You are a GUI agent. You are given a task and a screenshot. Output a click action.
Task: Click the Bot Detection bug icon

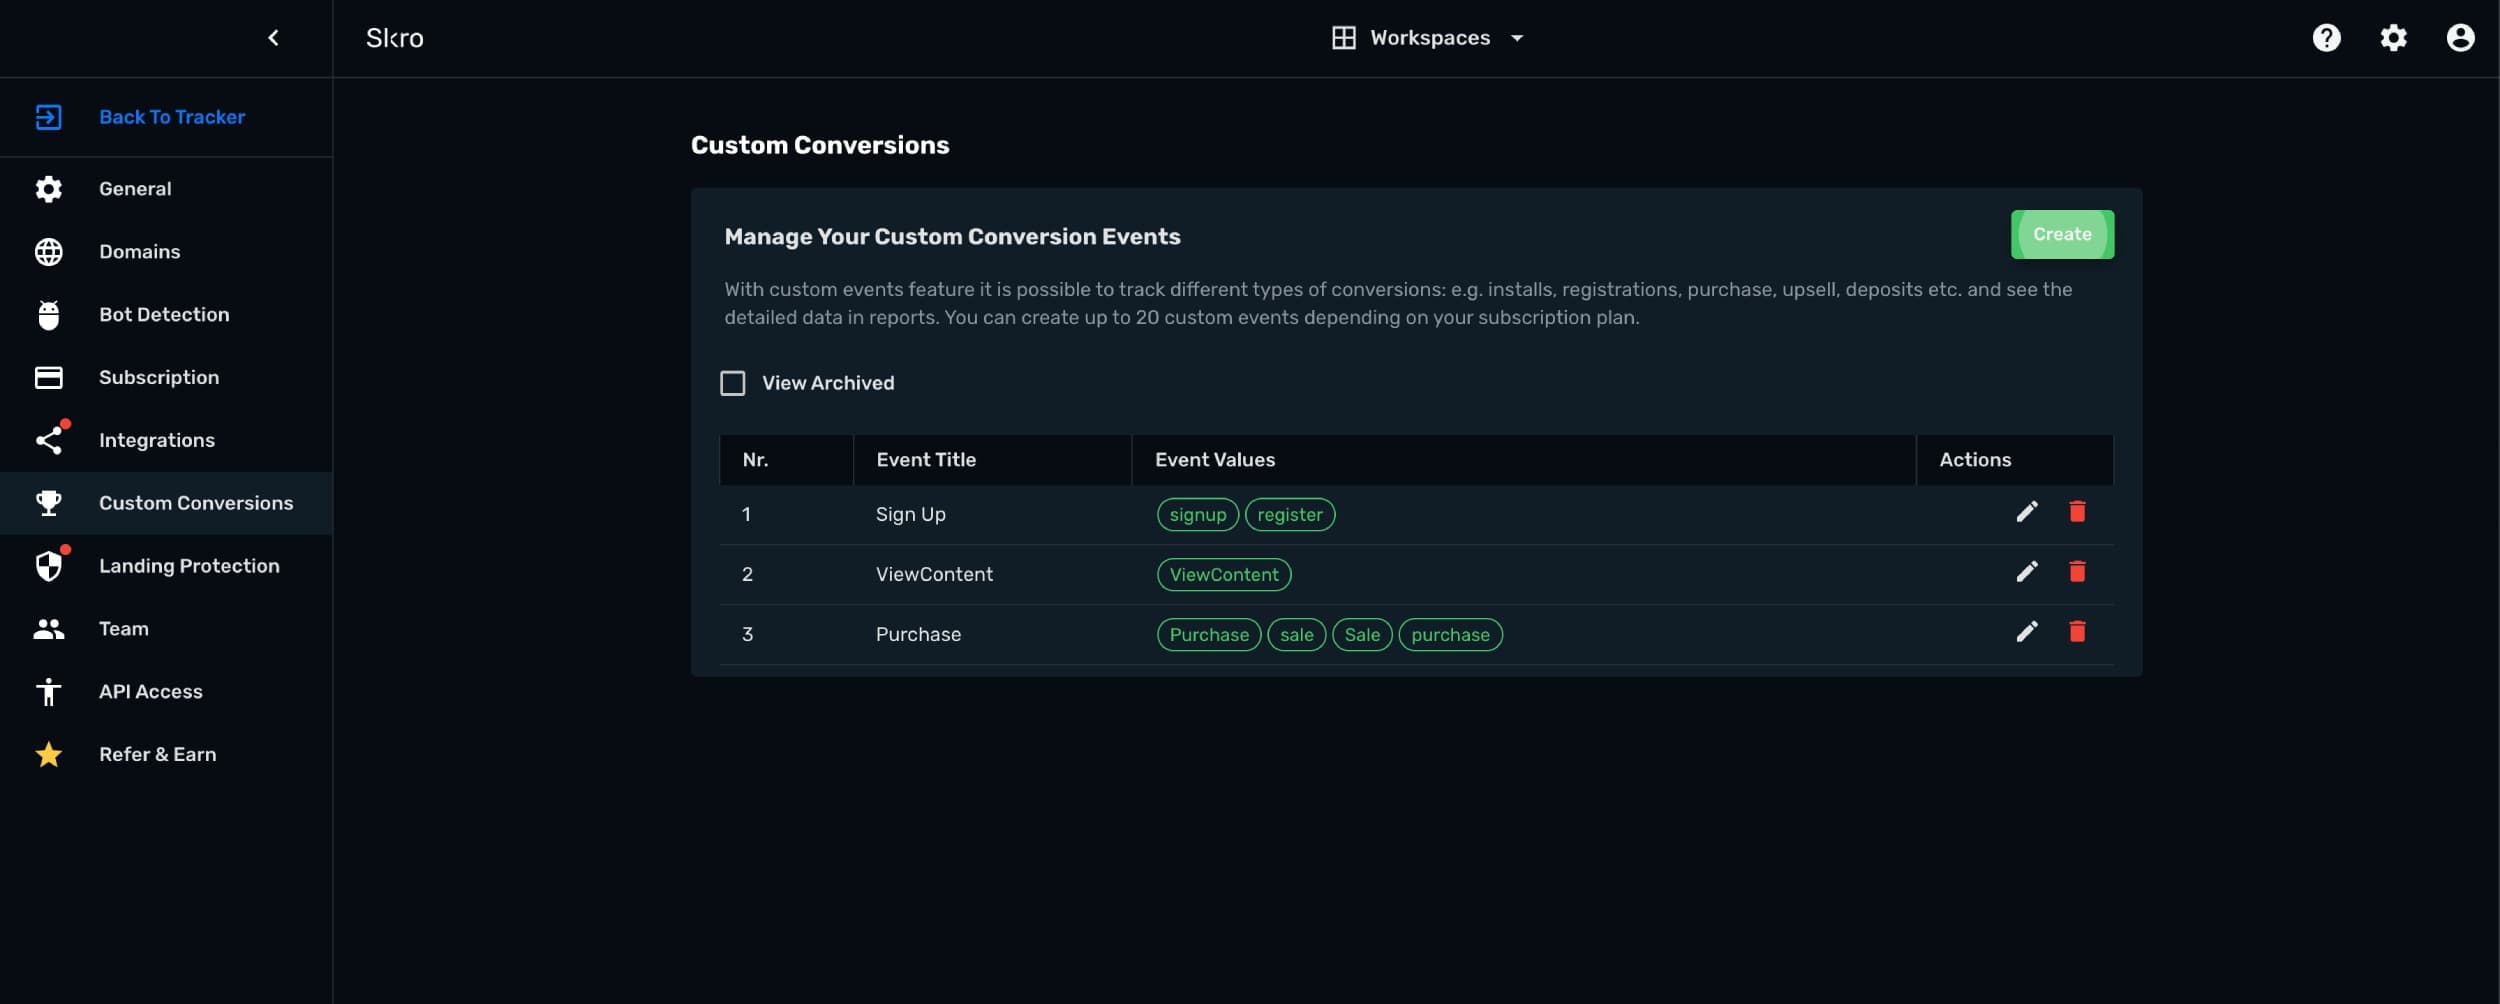[x=48, y=315]
